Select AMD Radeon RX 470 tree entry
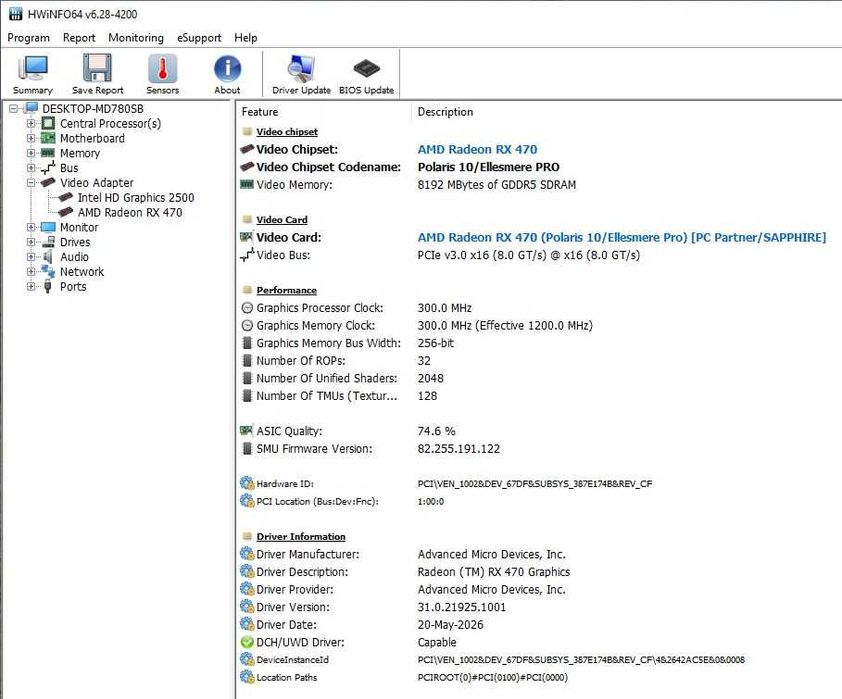This screenshot has height=699, width=842. (129, 213)
